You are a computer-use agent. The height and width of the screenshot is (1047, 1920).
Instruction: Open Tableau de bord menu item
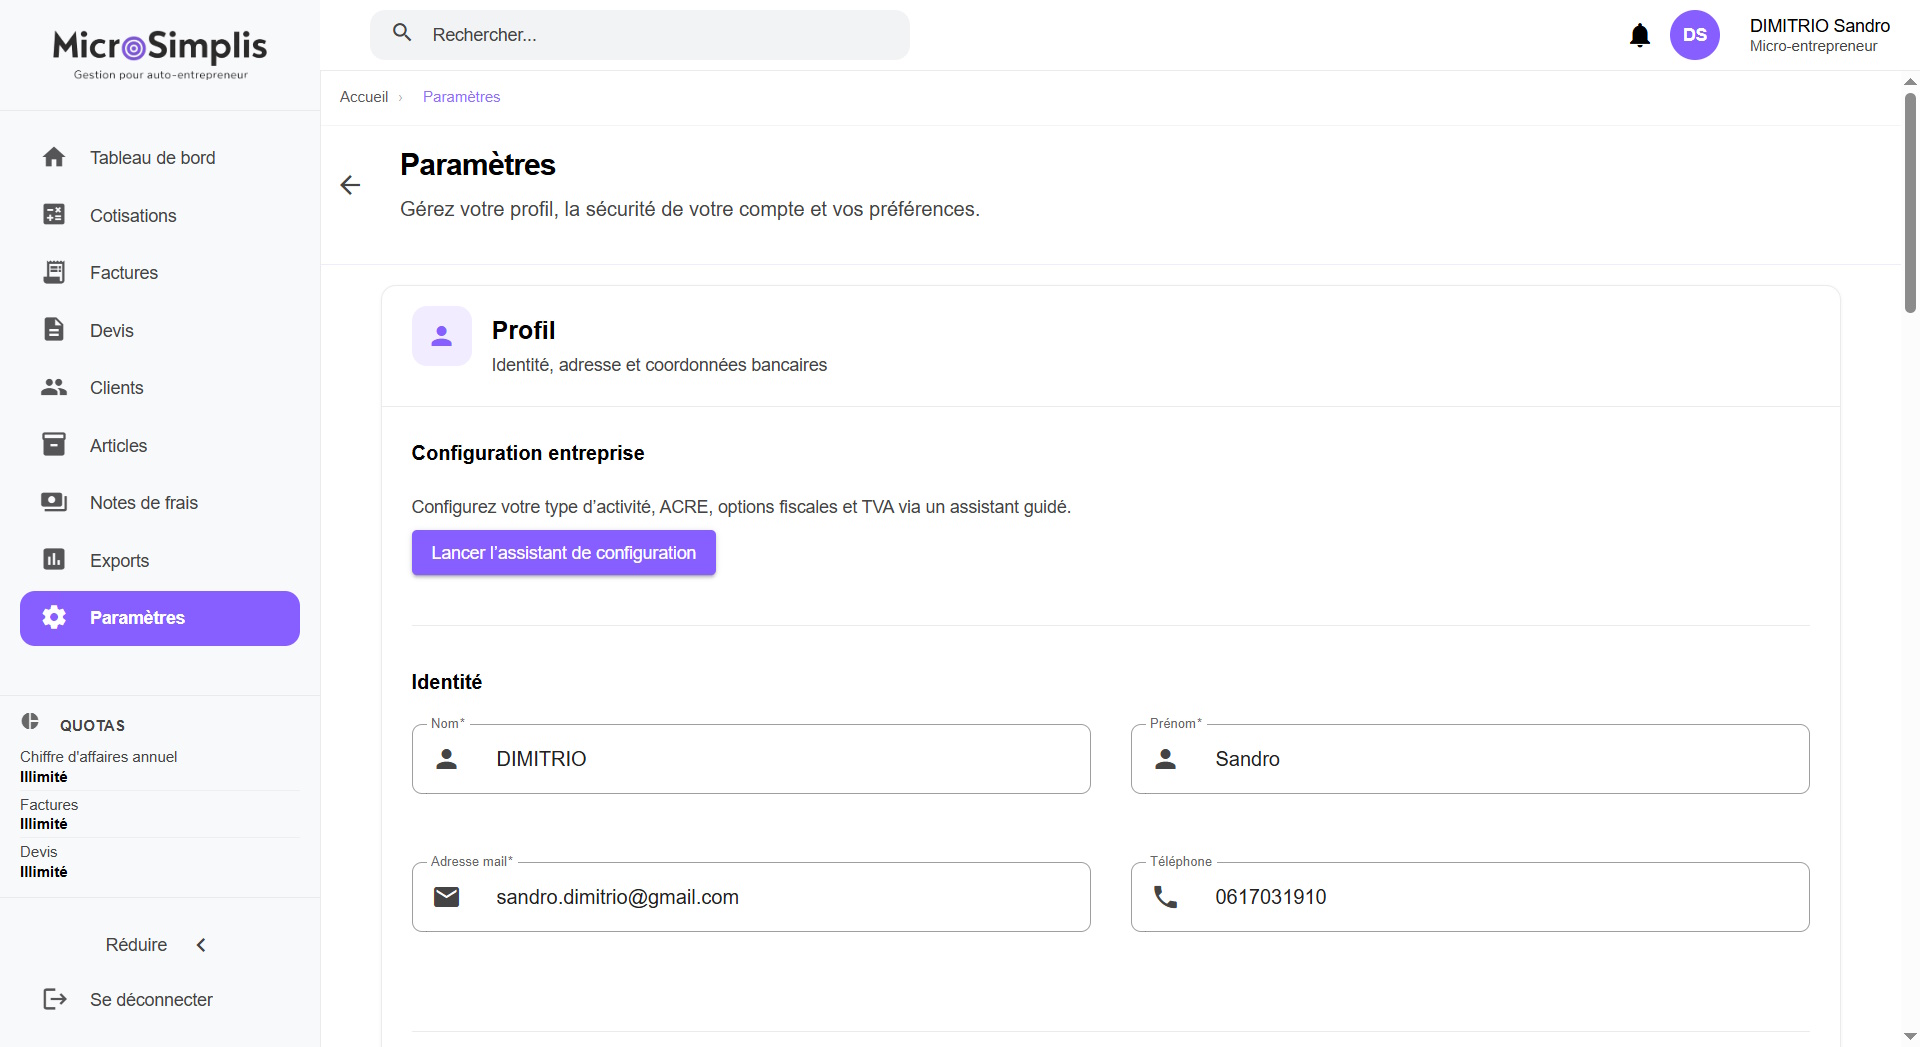(160, 158)
